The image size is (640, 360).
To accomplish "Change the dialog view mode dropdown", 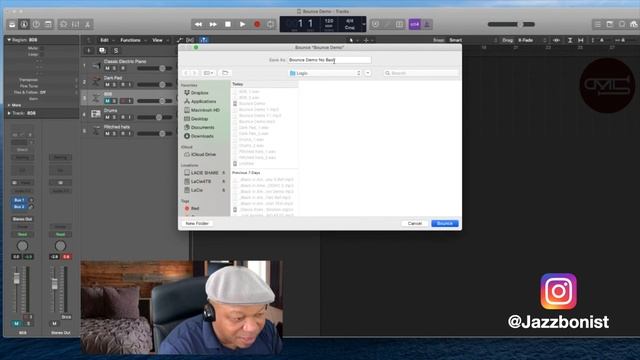I will 209,73.
